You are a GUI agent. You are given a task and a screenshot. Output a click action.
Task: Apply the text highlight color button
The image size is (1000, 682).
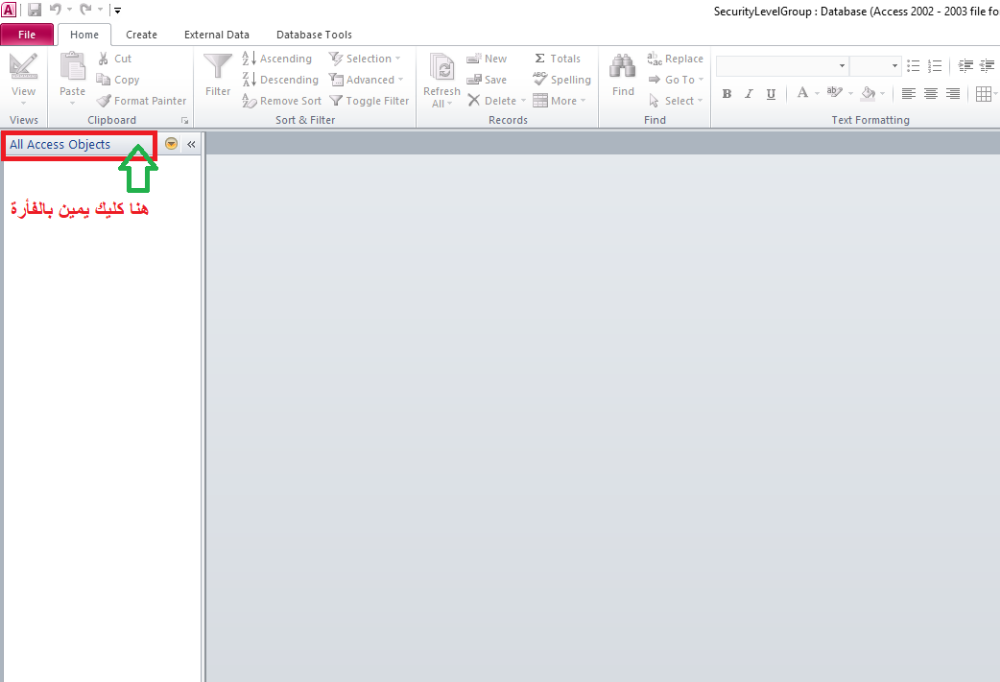point(834,93)
